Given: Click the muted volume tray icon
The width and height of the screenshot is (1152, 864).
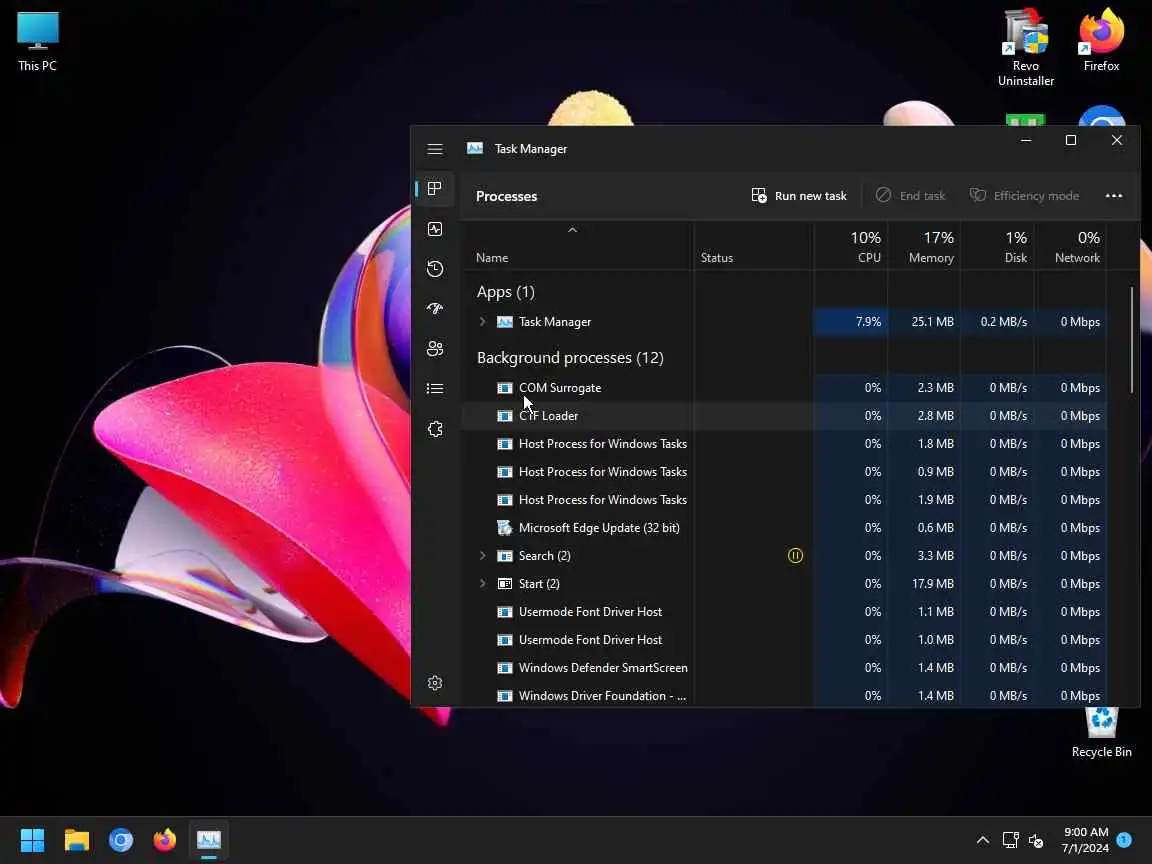Looking at the screenshot, I should click(1036, 840).
